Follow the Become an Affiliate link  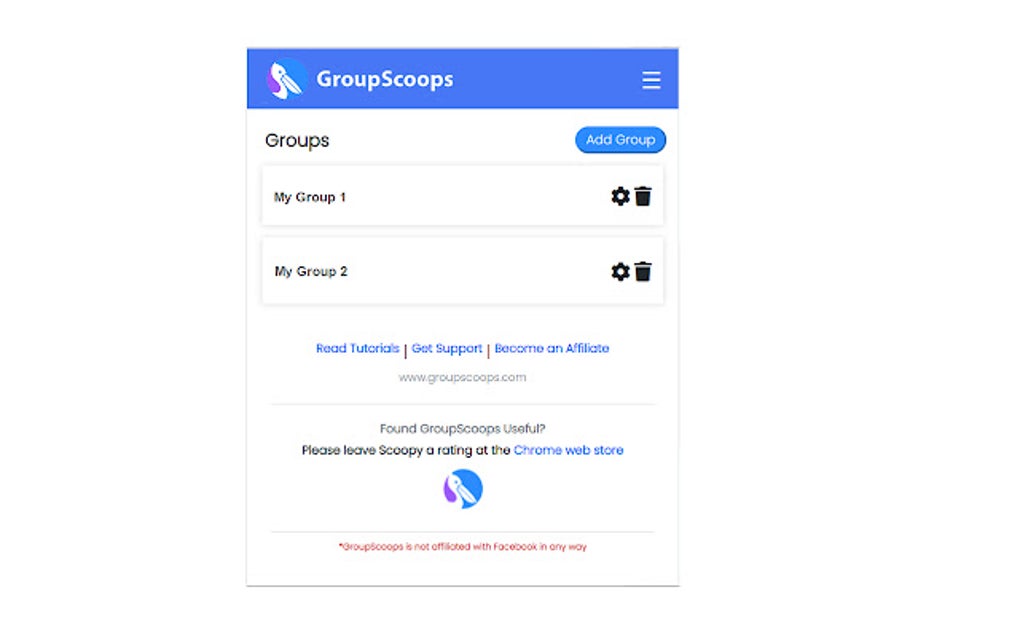[552, 349]
